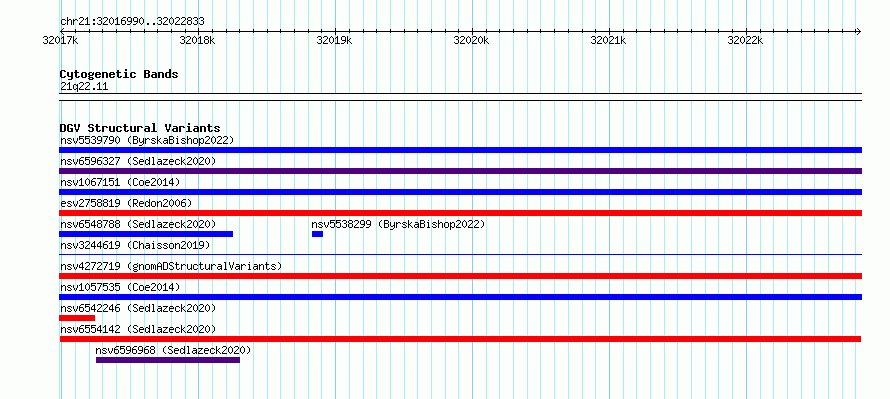Click the blue bar under nsv1057535

coord(460,297)
